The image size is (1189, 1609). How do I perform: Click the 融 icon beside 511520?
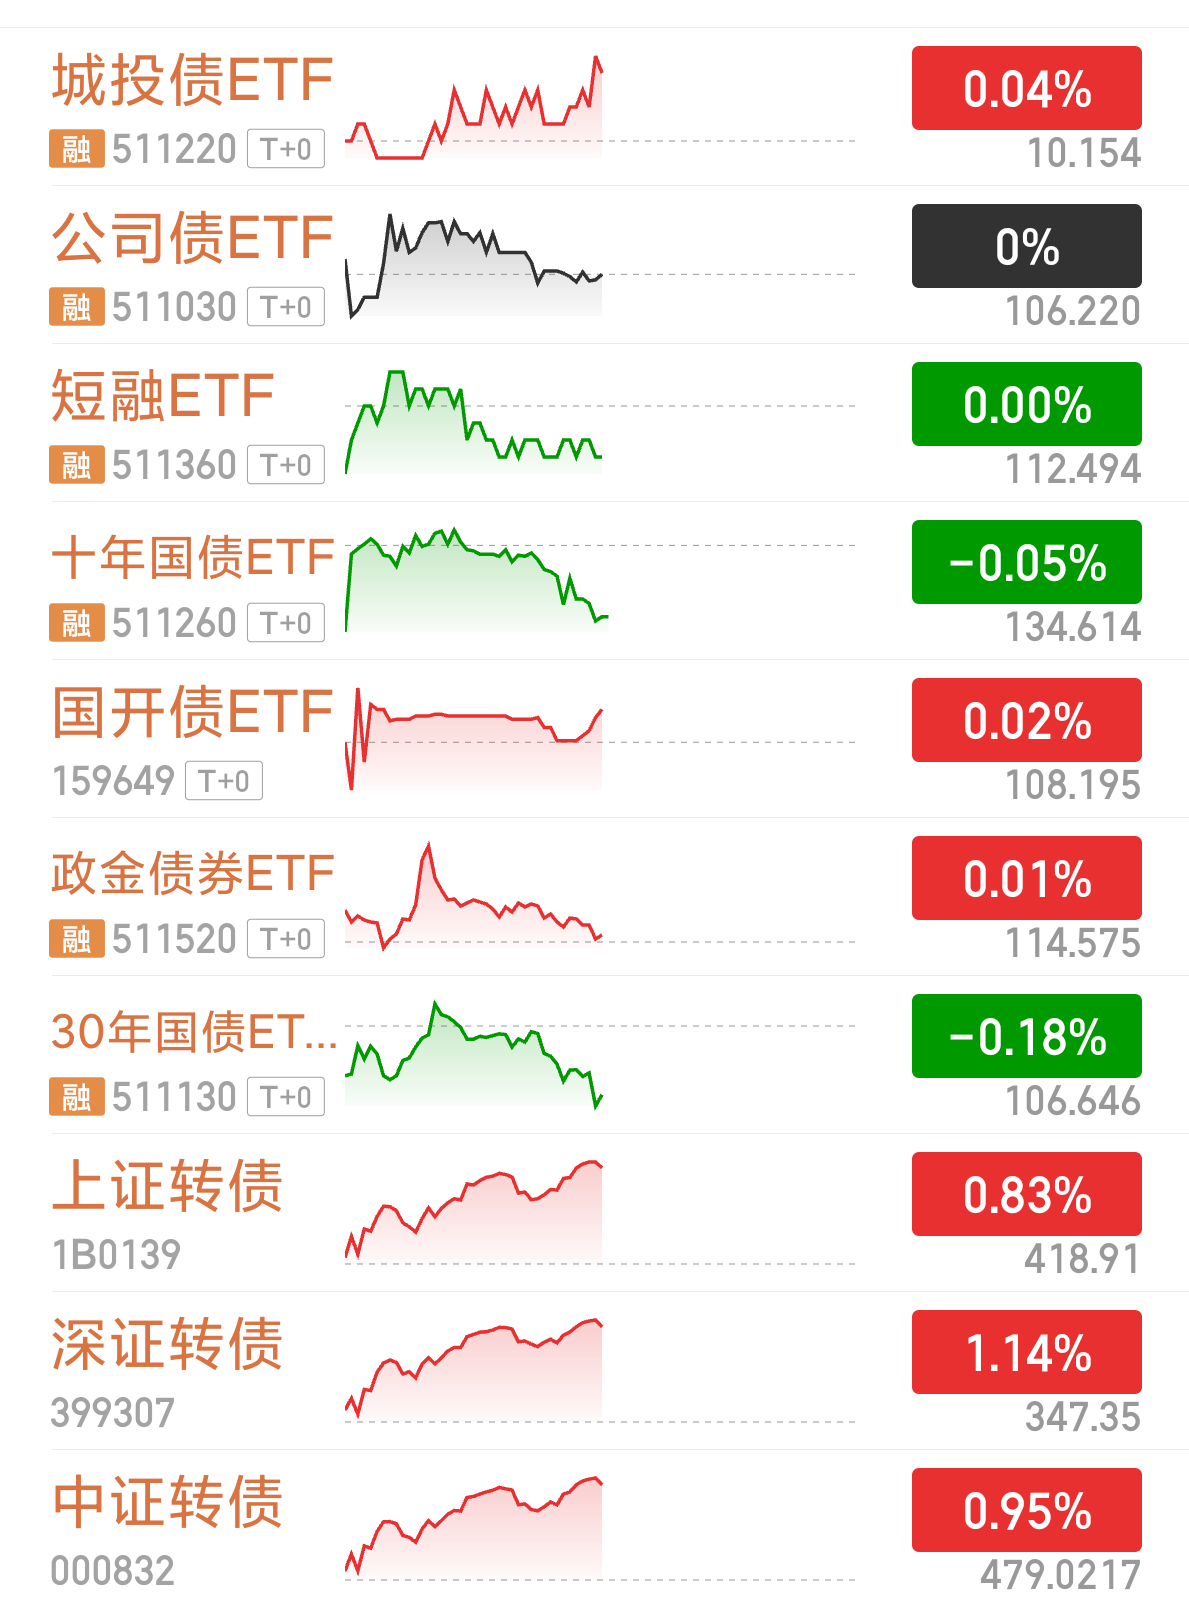(77, 939)
